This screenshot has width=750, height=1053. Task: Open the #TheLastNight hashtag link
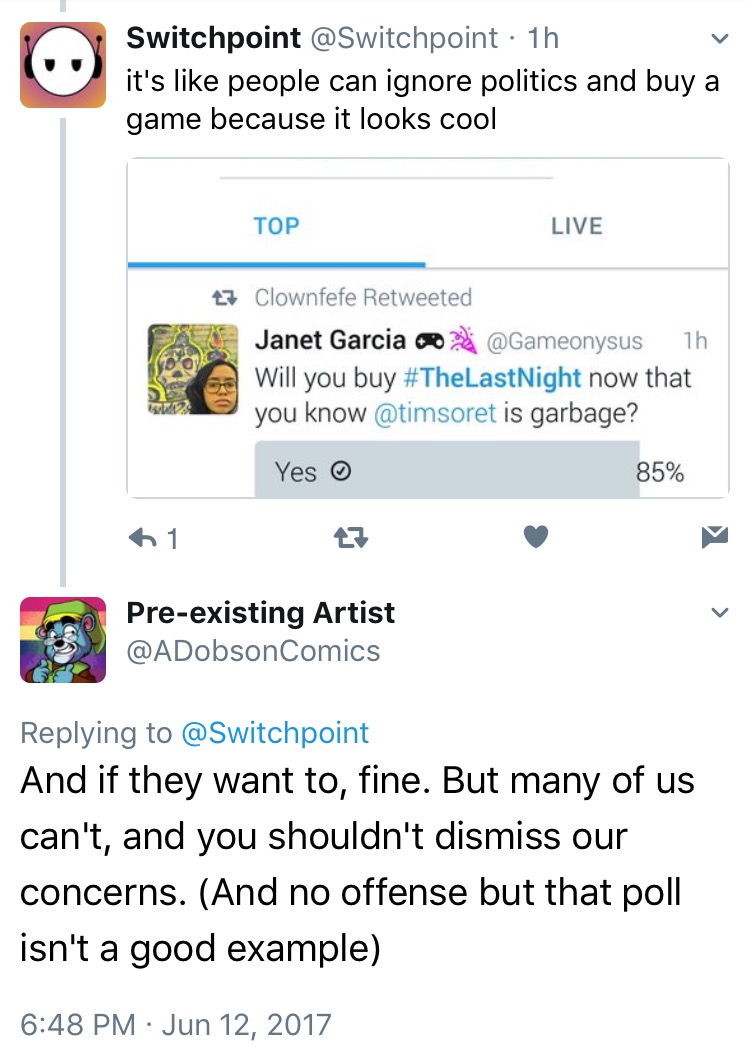492,377
